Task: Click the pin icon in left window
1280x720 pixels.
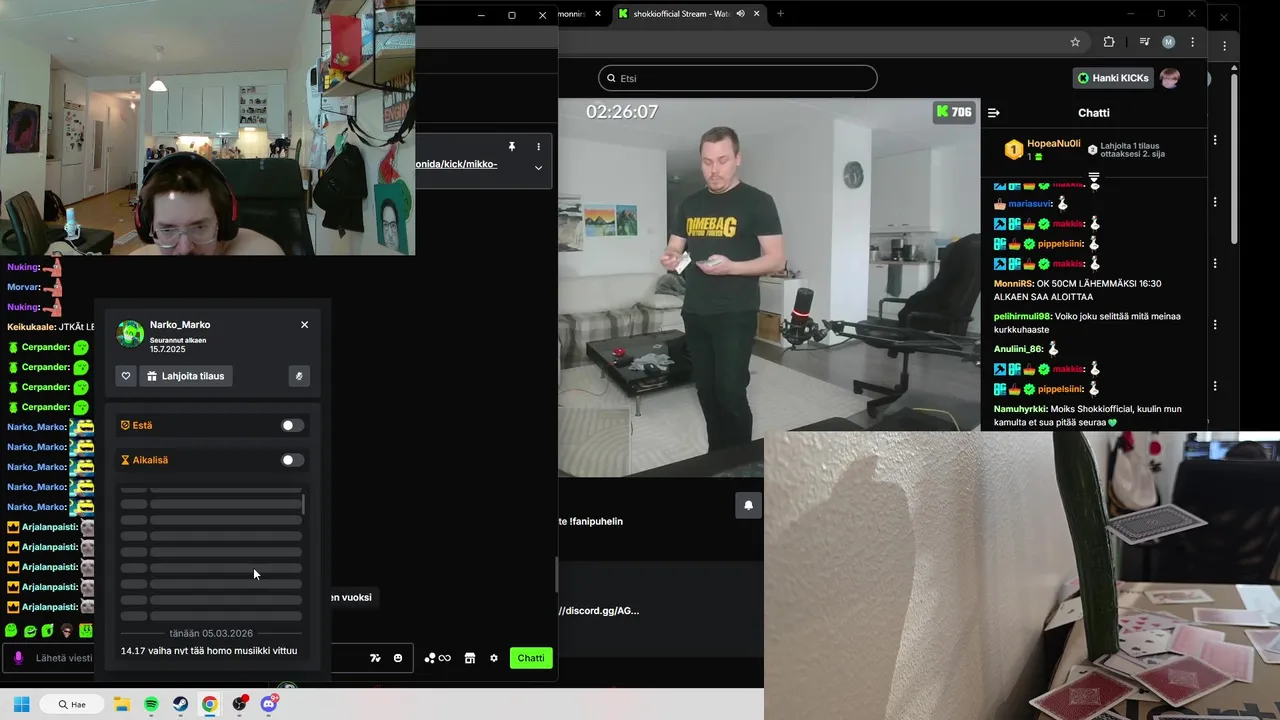Action: pos(512,146)
